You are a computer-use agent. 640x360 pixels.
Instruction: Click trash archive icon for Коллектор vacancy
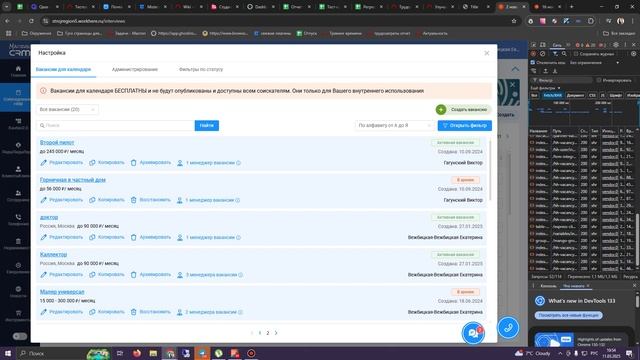click(133, 275)
